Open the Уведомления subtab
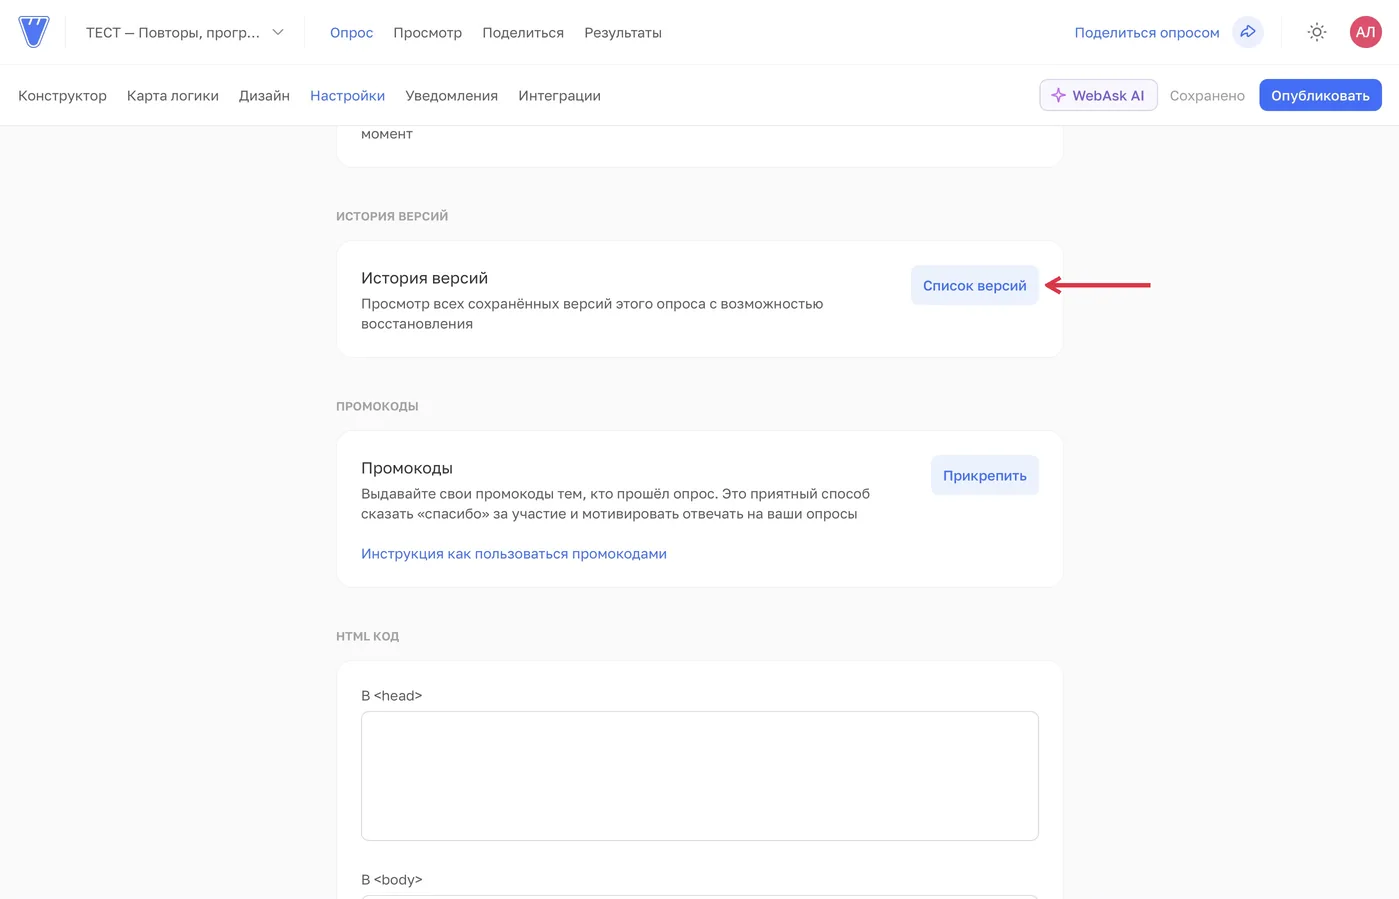The width and height of the screenshot is (1399, 899). [451, 96]
